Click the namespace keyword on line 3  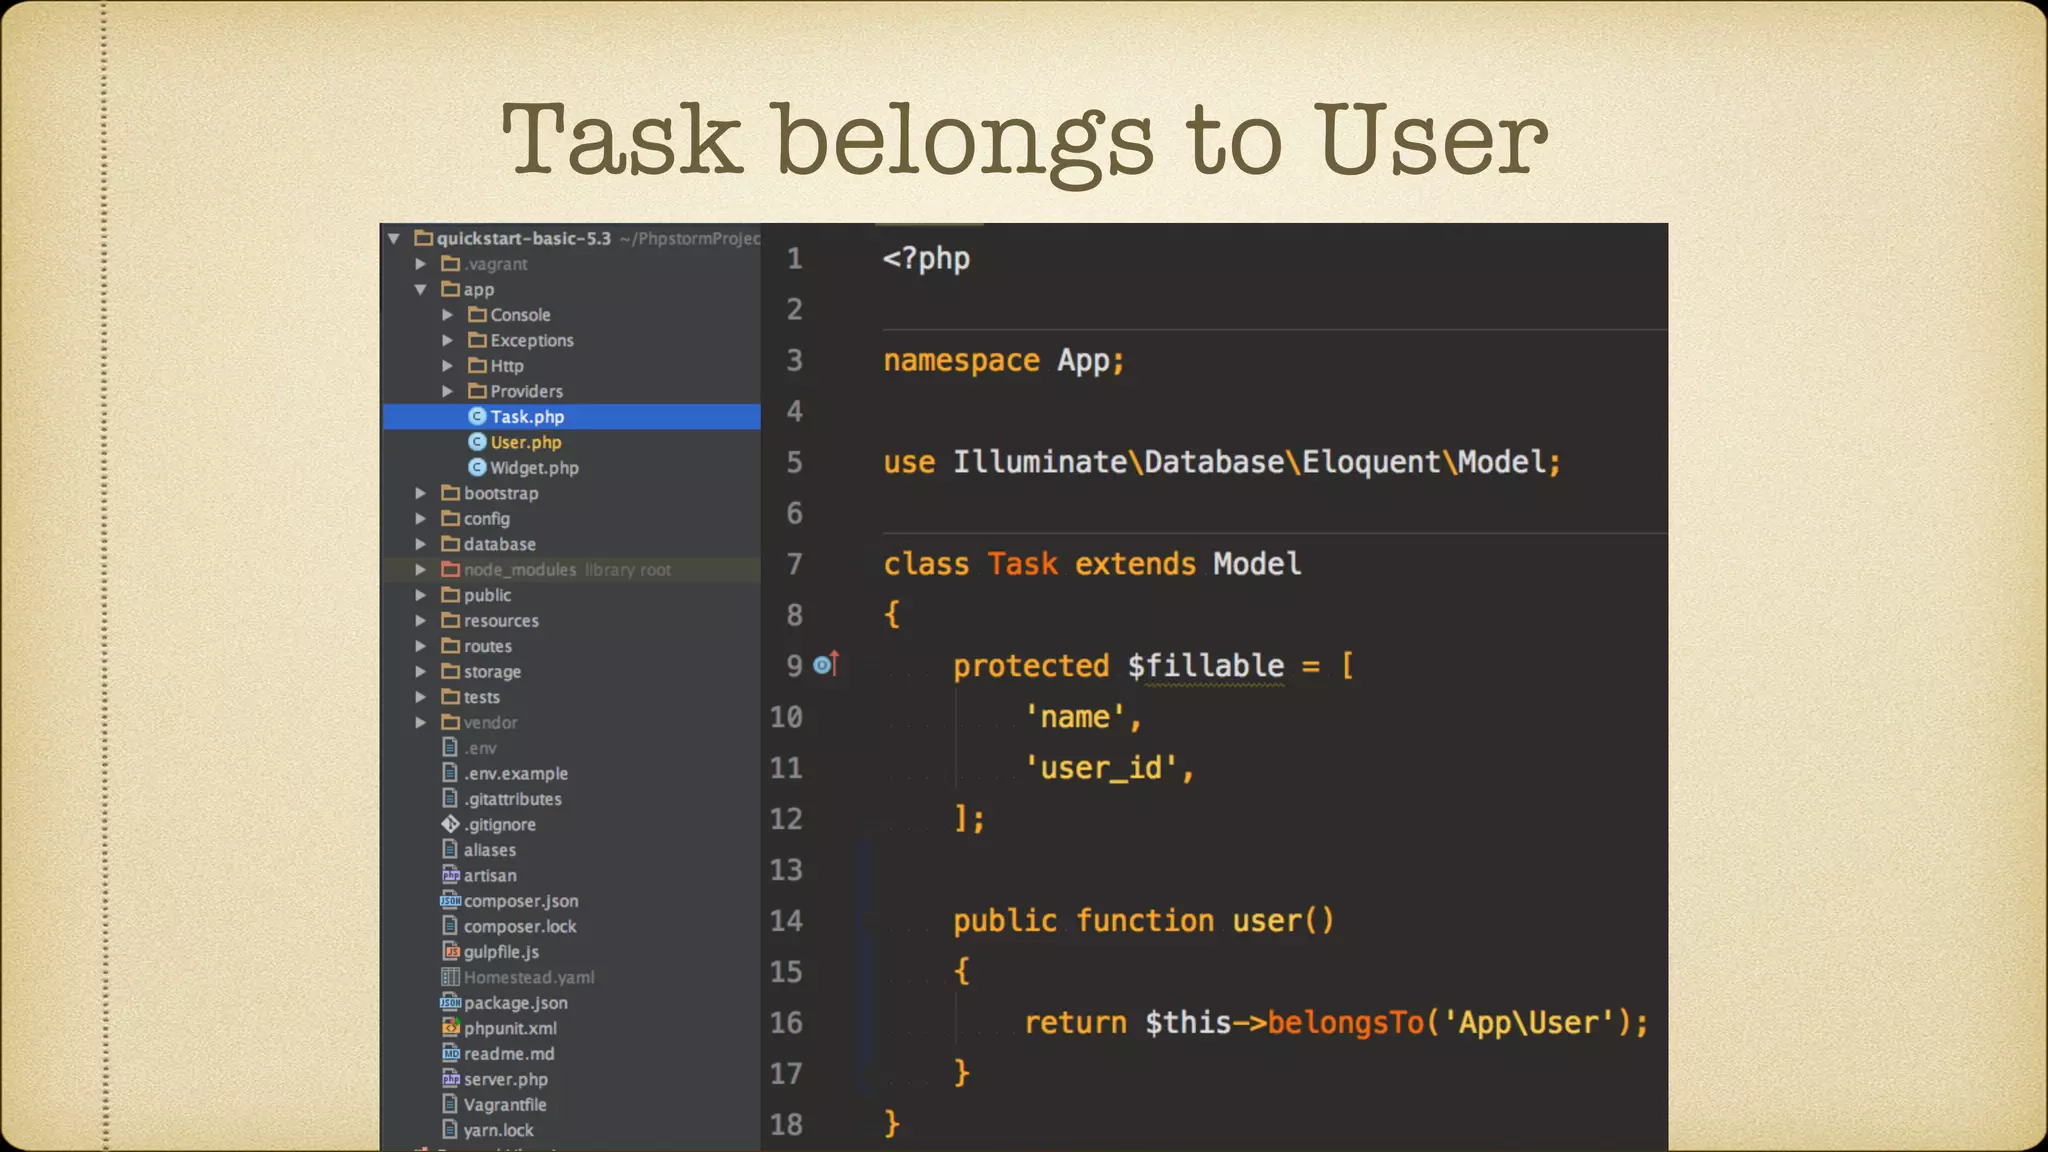[961, 361]
